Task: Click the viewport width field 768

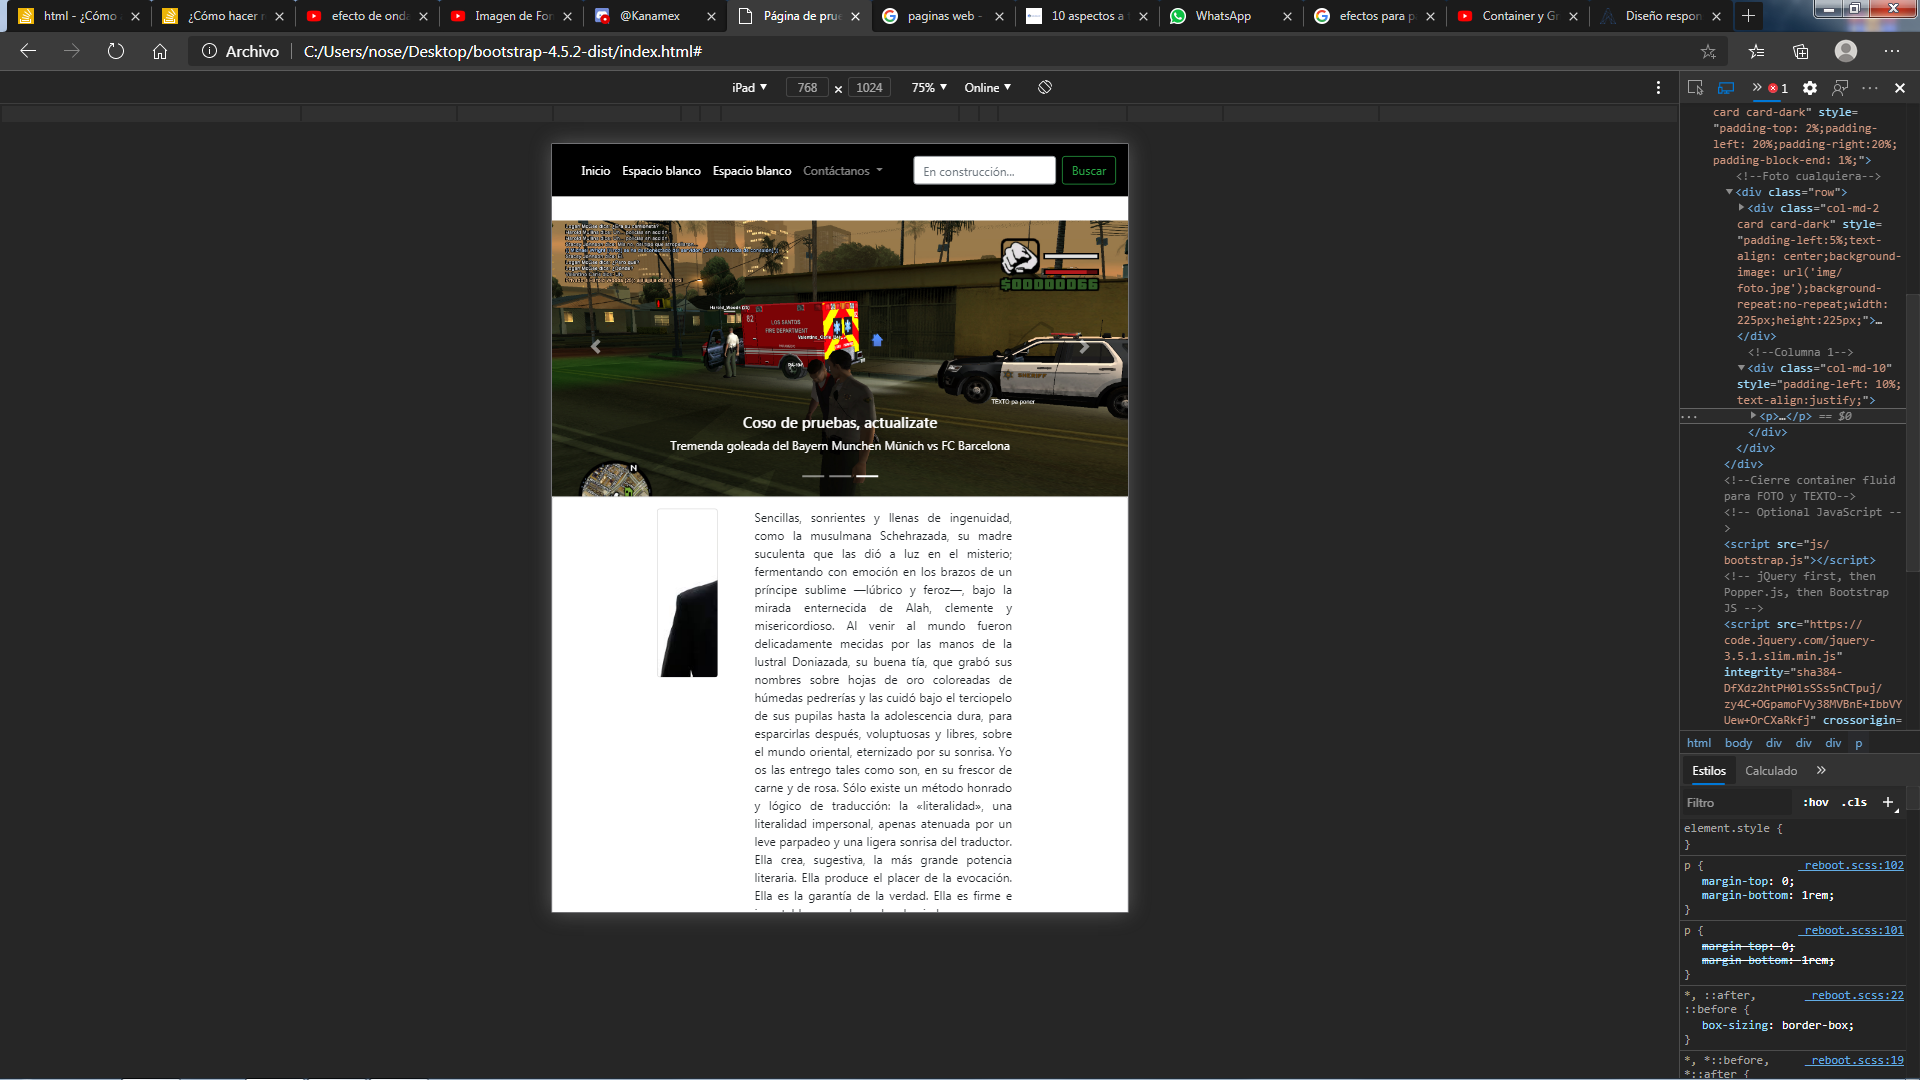Action: 807,88
